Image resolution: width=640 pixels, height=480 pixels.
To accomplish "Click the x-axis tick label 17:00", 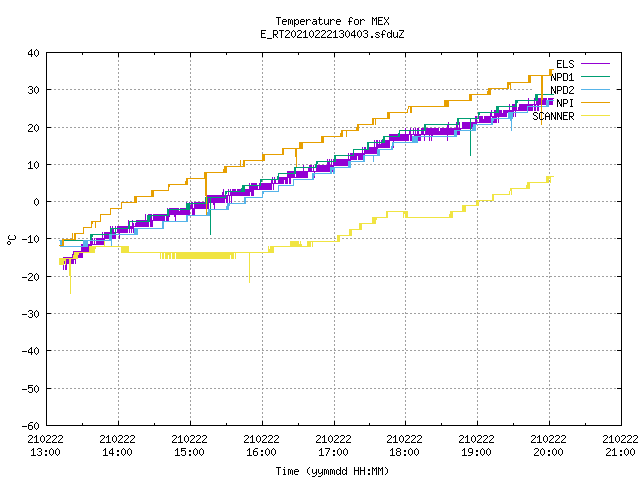I will coord(333,452).
